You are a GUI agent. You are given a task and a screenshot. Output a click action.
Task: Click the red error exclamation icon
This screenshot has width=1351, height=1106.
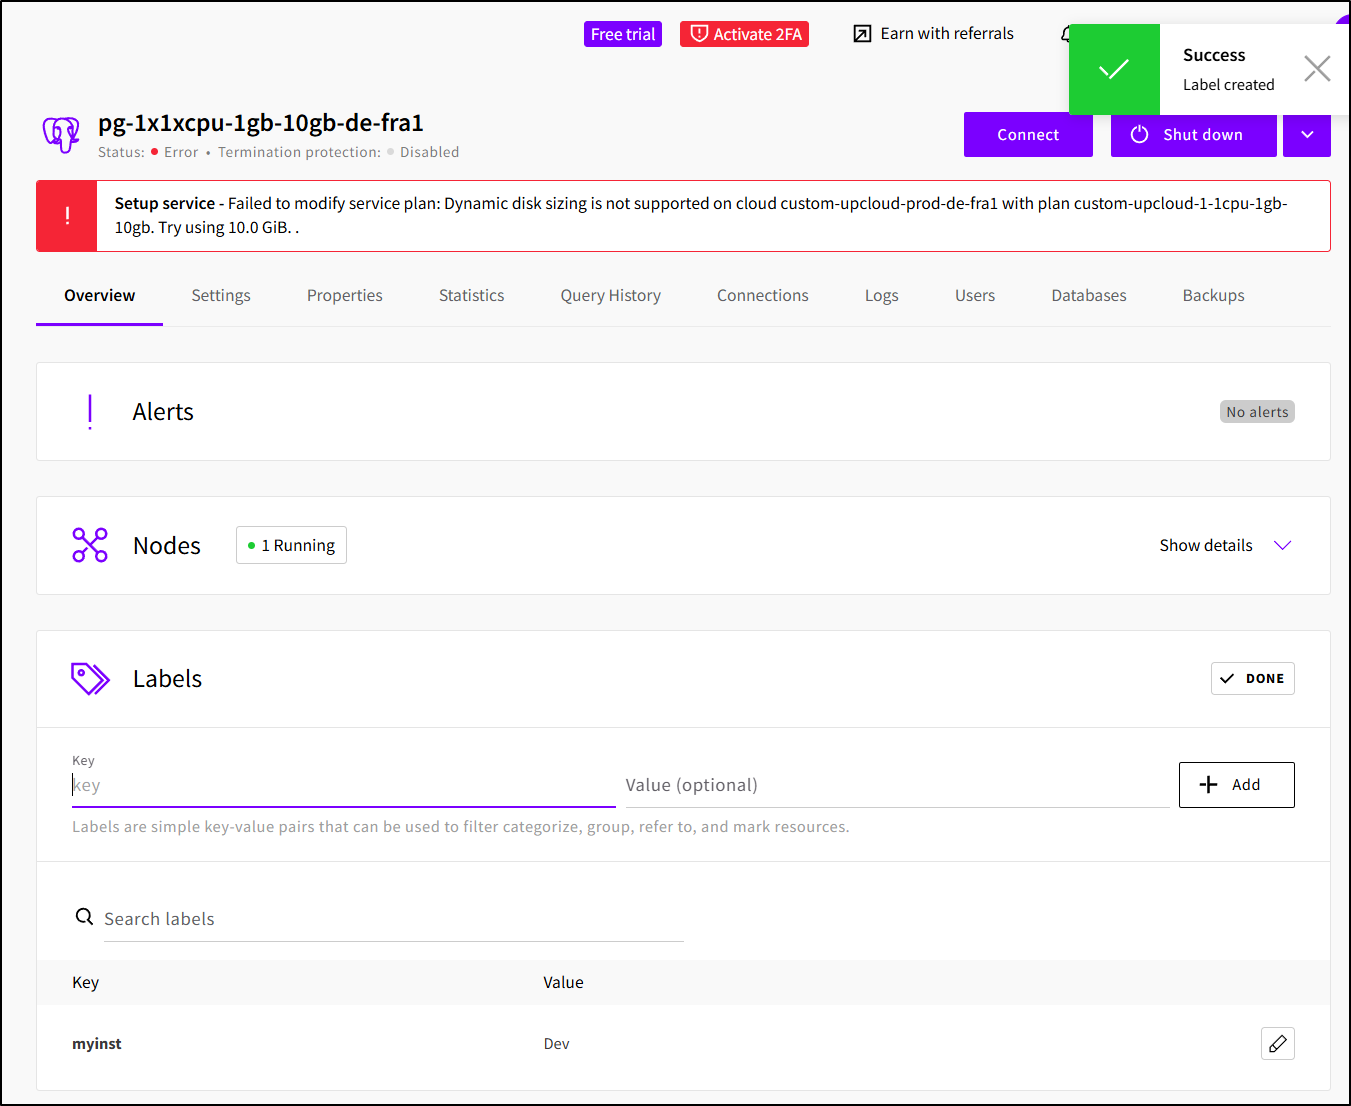coord(67,216)
